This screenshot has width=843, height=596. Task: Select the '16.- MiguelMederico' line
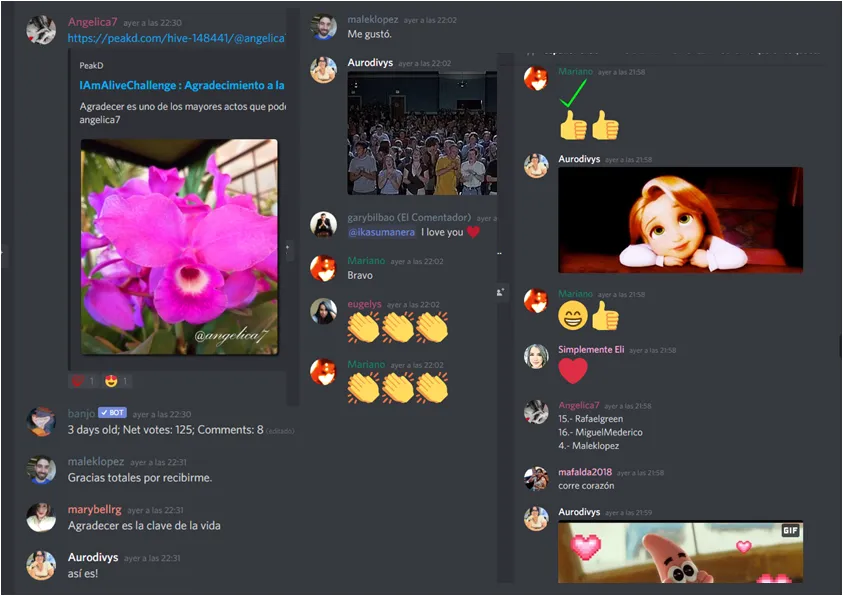pyautogui.click(x=601, y=432)
